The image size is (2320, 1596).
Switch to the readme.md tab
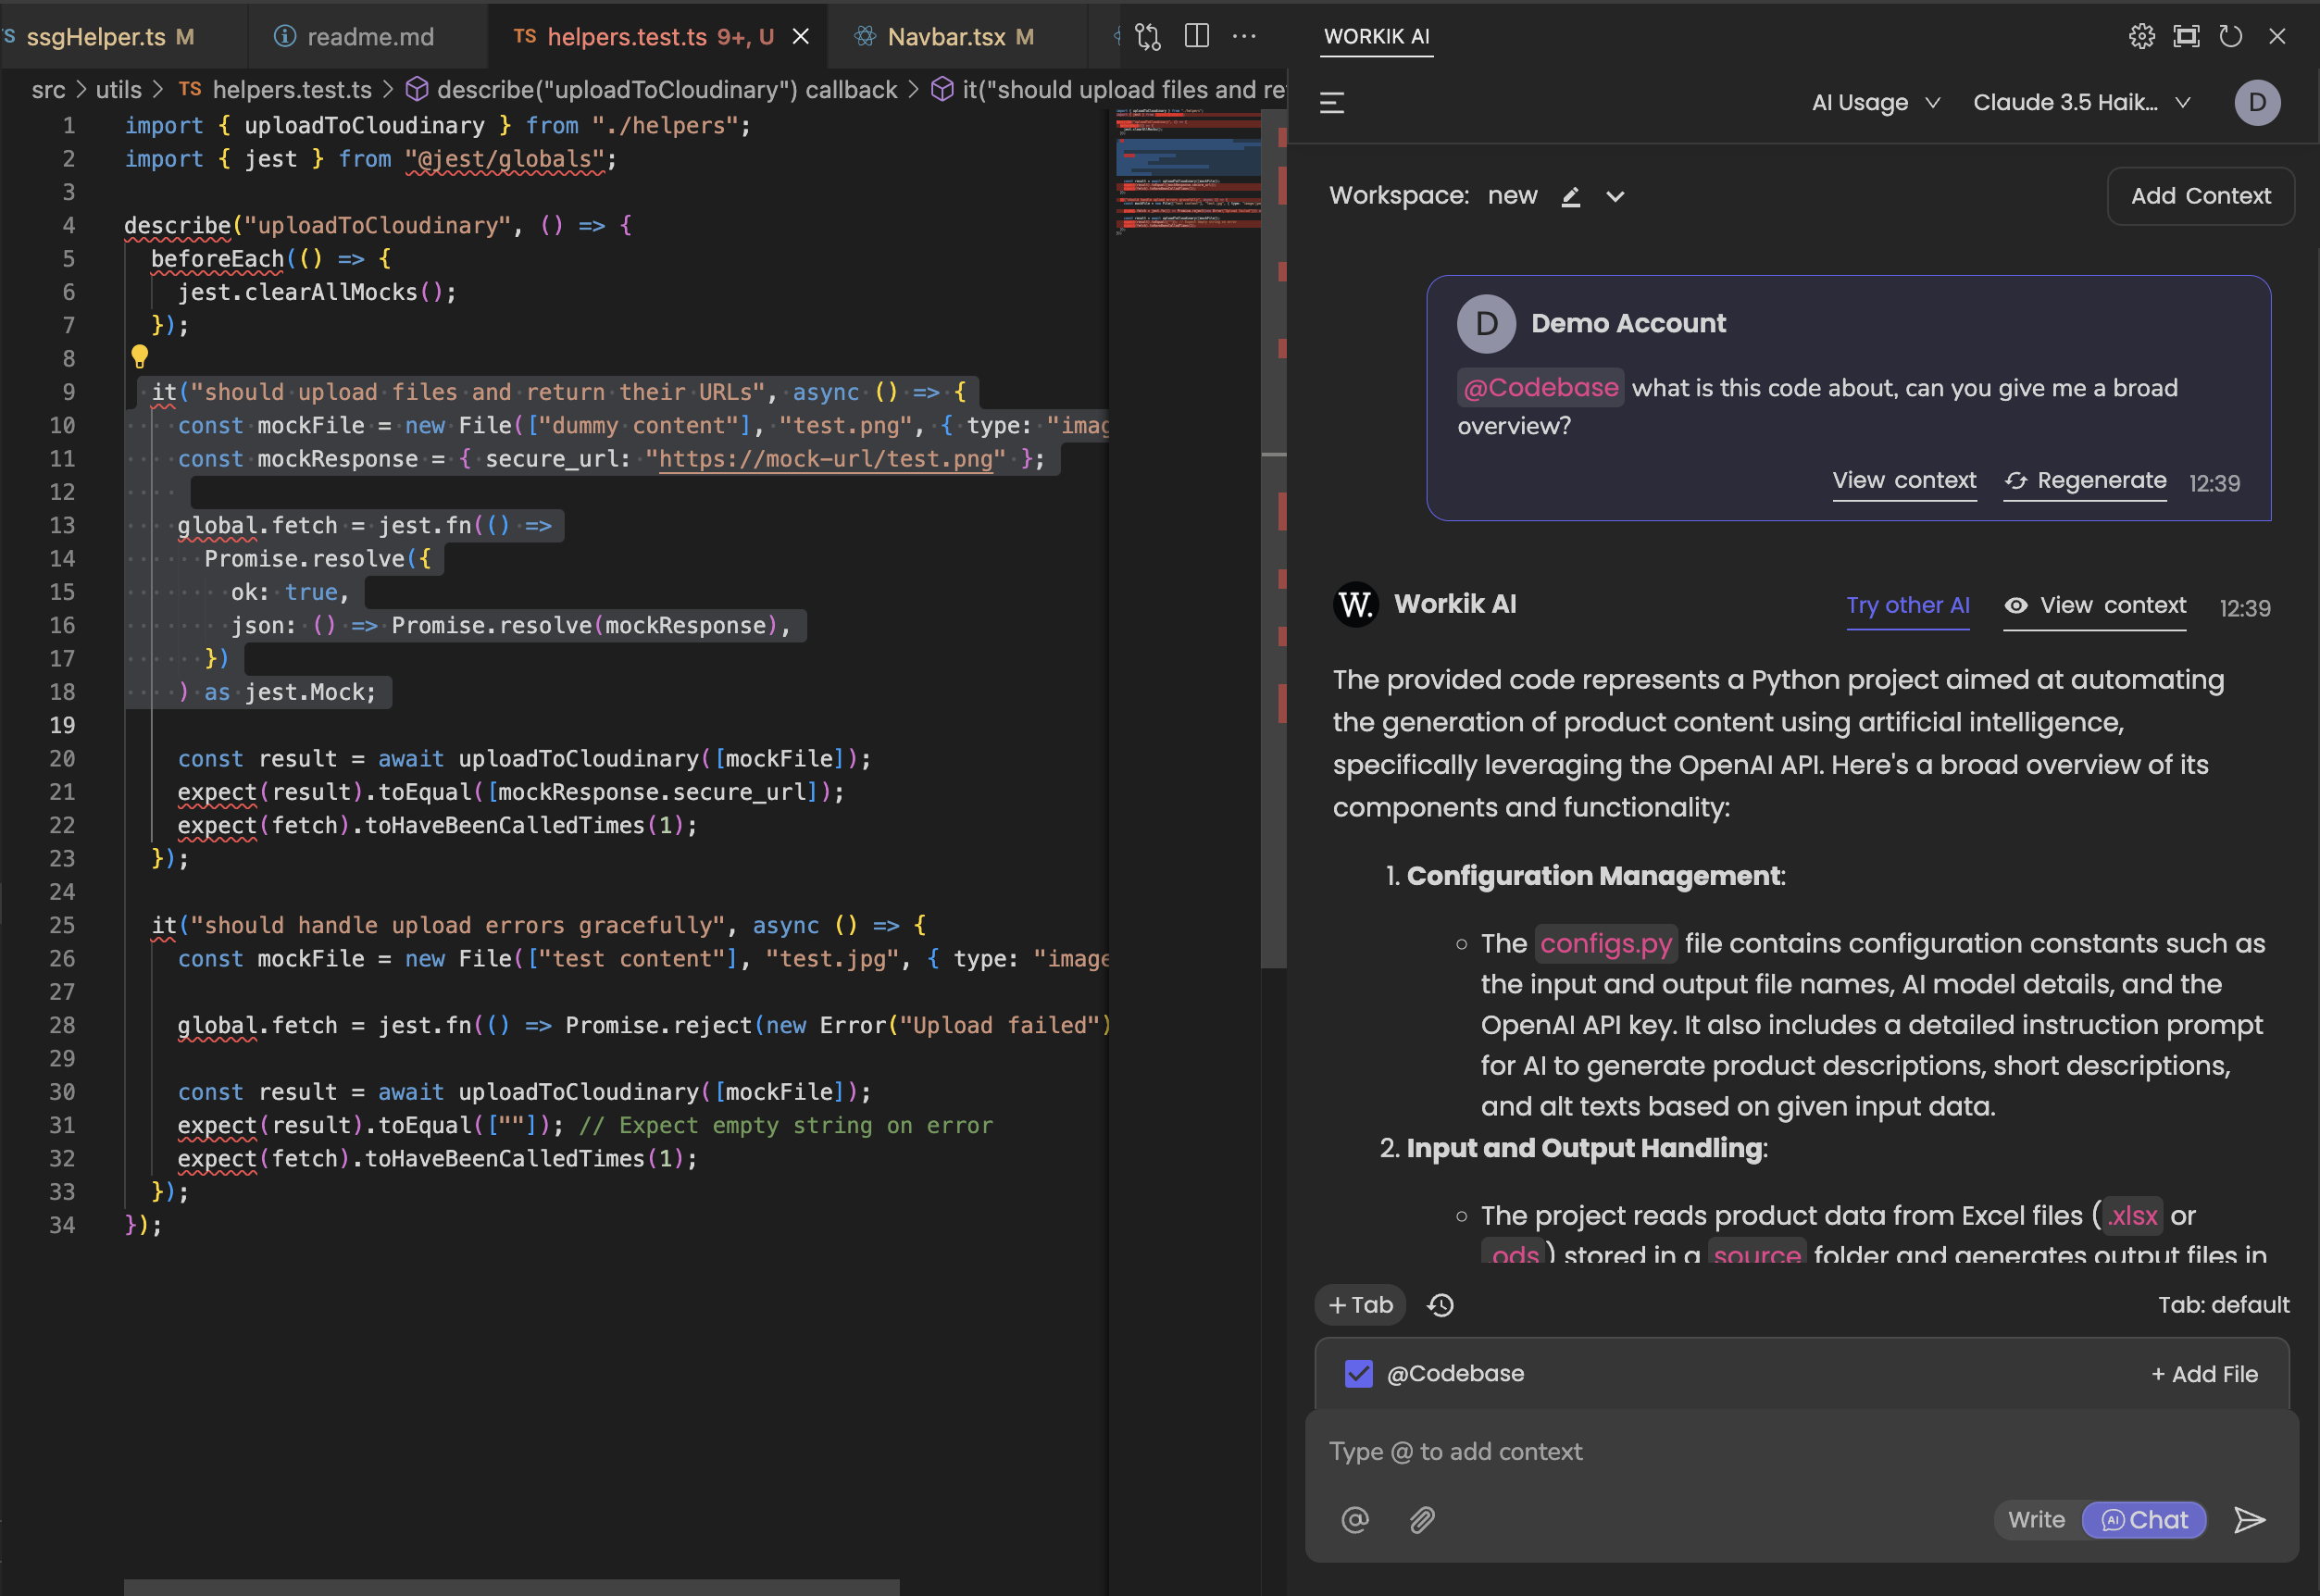point(370,36)
